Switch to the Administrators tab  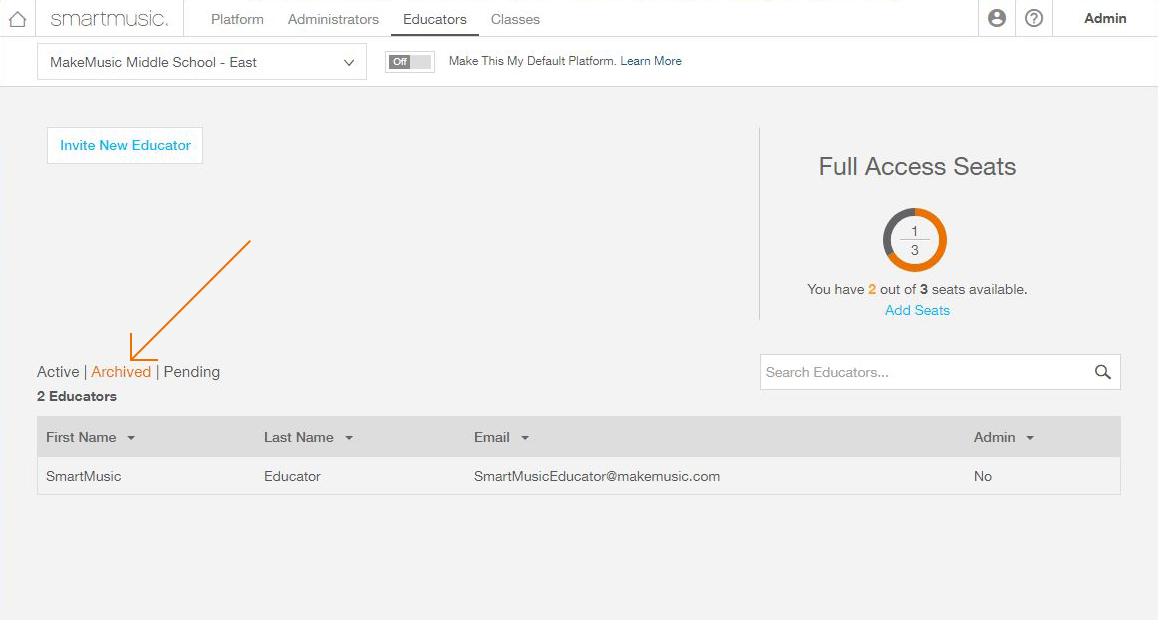[333, 19]
